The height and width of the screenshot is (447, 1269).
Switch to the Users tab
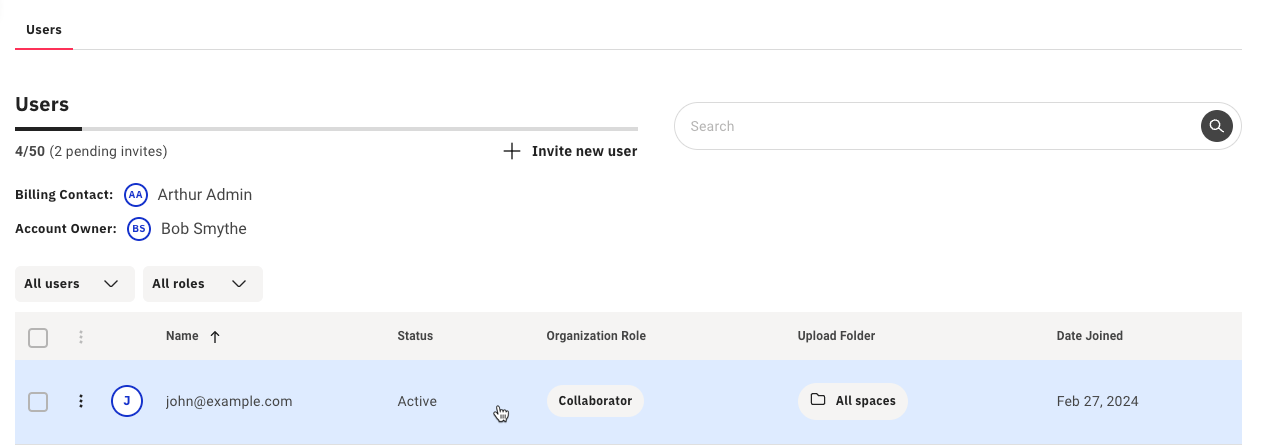pyautogui.click(x=44, y=30)
